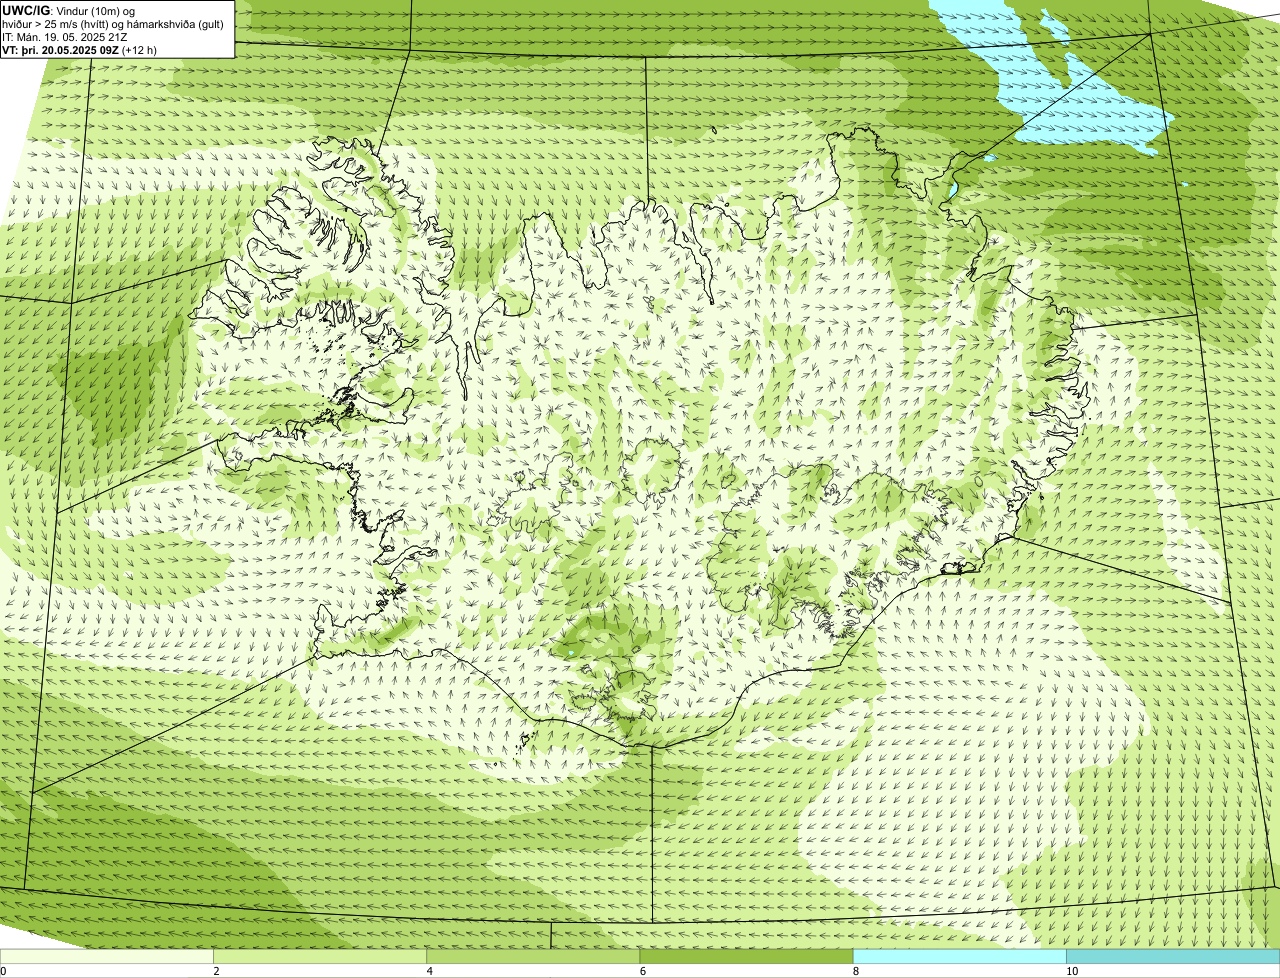Click the text 'hviður > 25 m/s (hvítt) og hámarkshviða (gult)'
This screenshot has width=1280, height=978.
pos(113,24)
